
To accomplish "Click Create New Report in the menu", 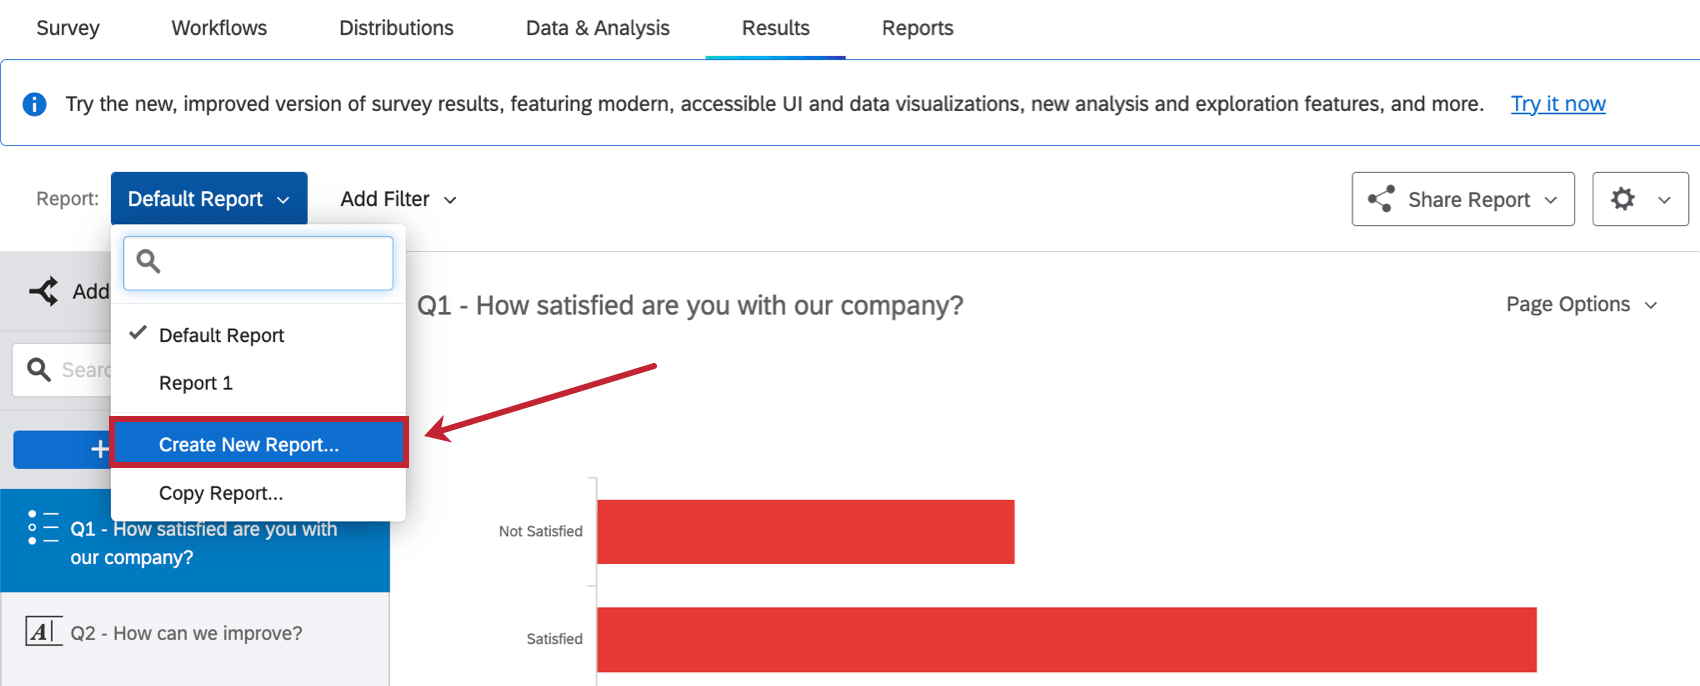I will (x=247, y=444).
